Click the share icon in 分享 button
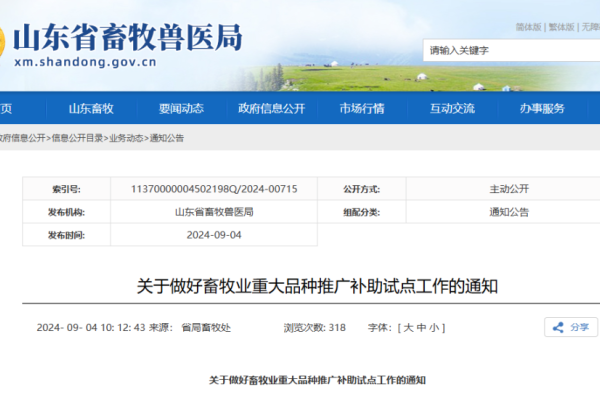 point(558,327)
